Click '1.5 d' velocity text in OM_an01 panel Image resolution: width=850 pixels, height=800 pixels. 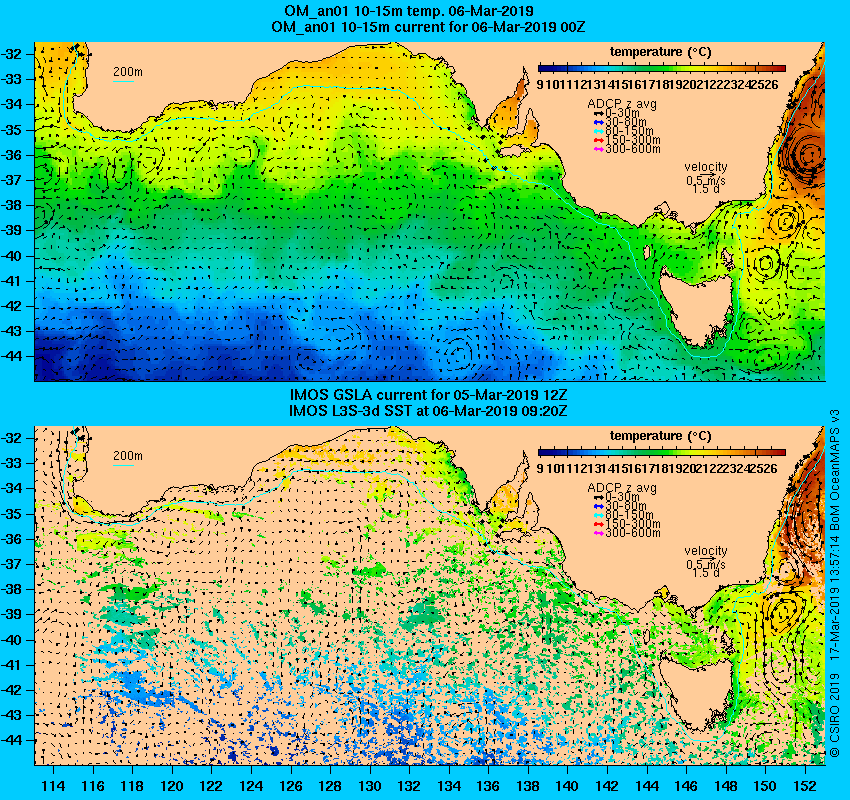(706, 189)
